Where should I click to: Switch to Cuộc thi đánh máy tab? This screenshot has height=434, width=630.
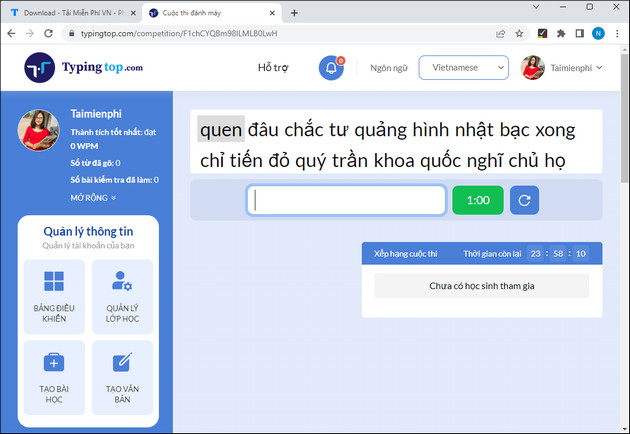(211, 13)
